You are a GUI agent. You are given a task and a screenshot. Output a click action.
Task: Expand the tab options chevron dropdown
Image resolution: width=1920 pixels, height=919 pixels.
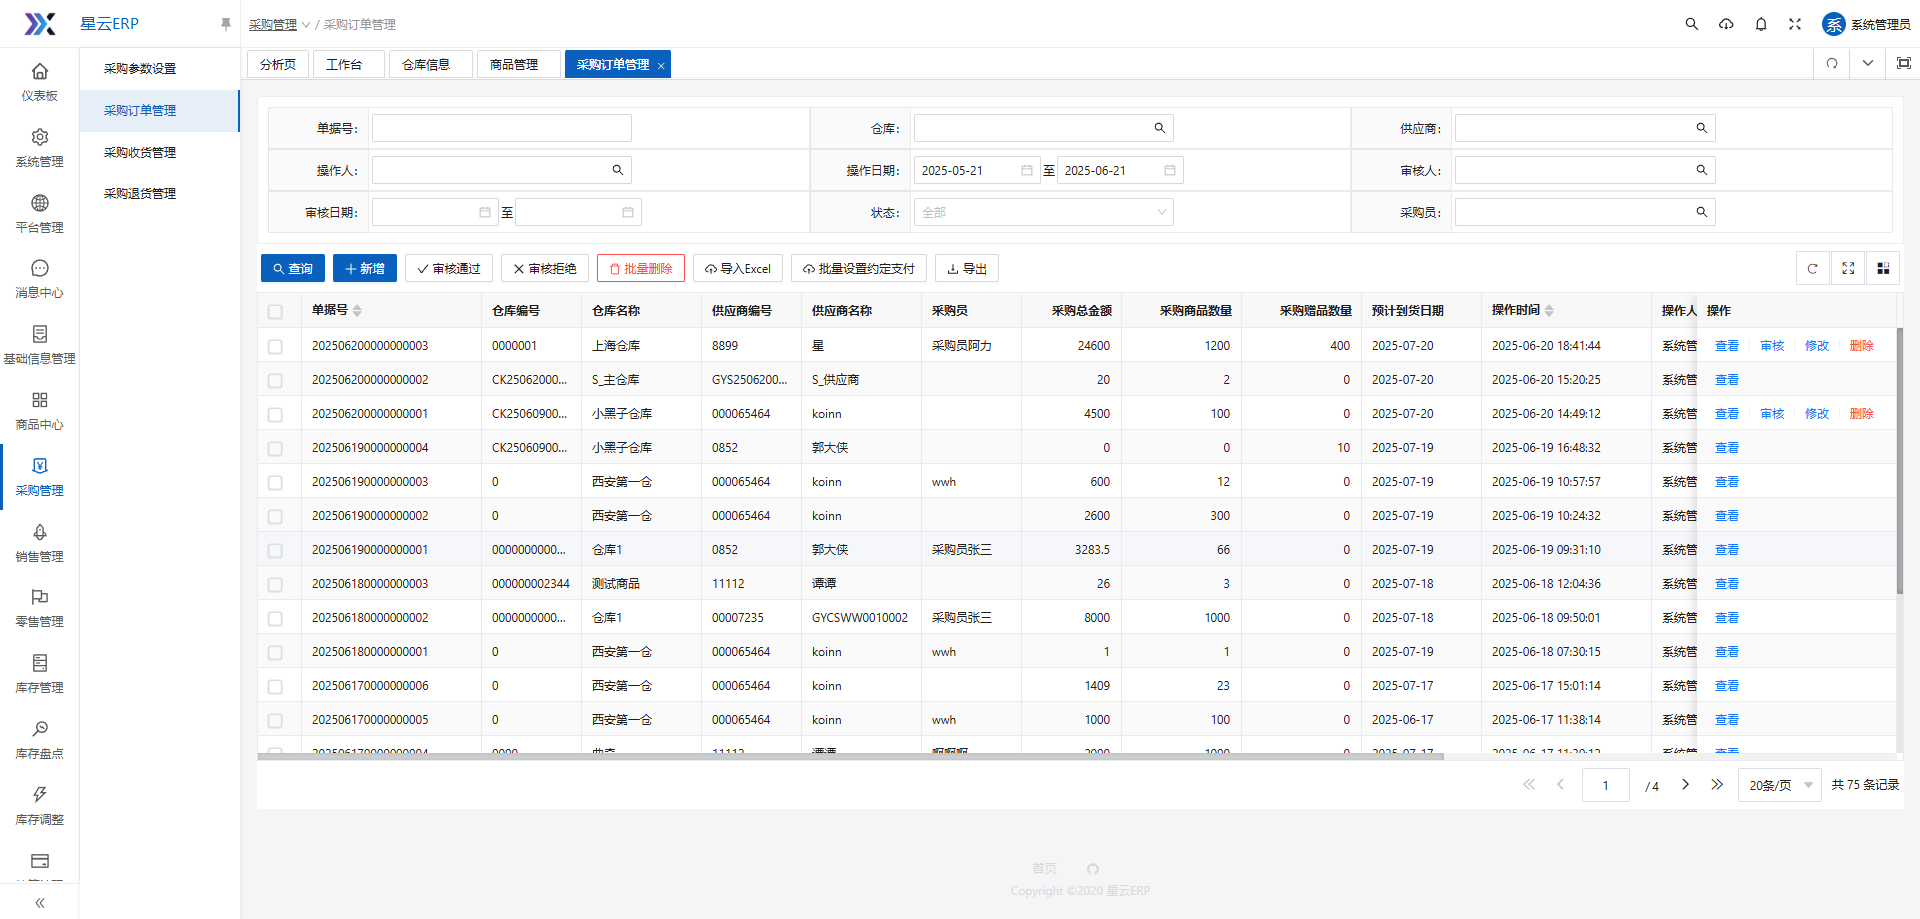(x=1867, y=64)
